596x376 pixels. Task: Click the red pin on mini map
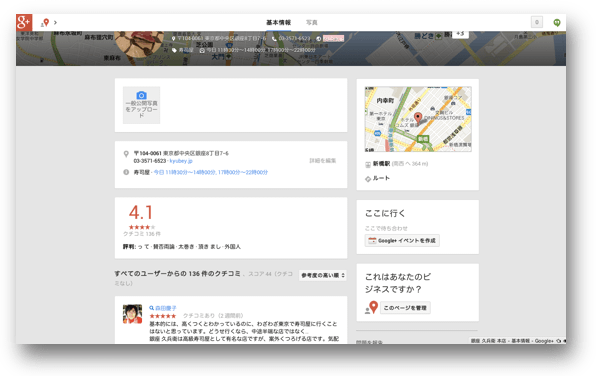(418, 117)
